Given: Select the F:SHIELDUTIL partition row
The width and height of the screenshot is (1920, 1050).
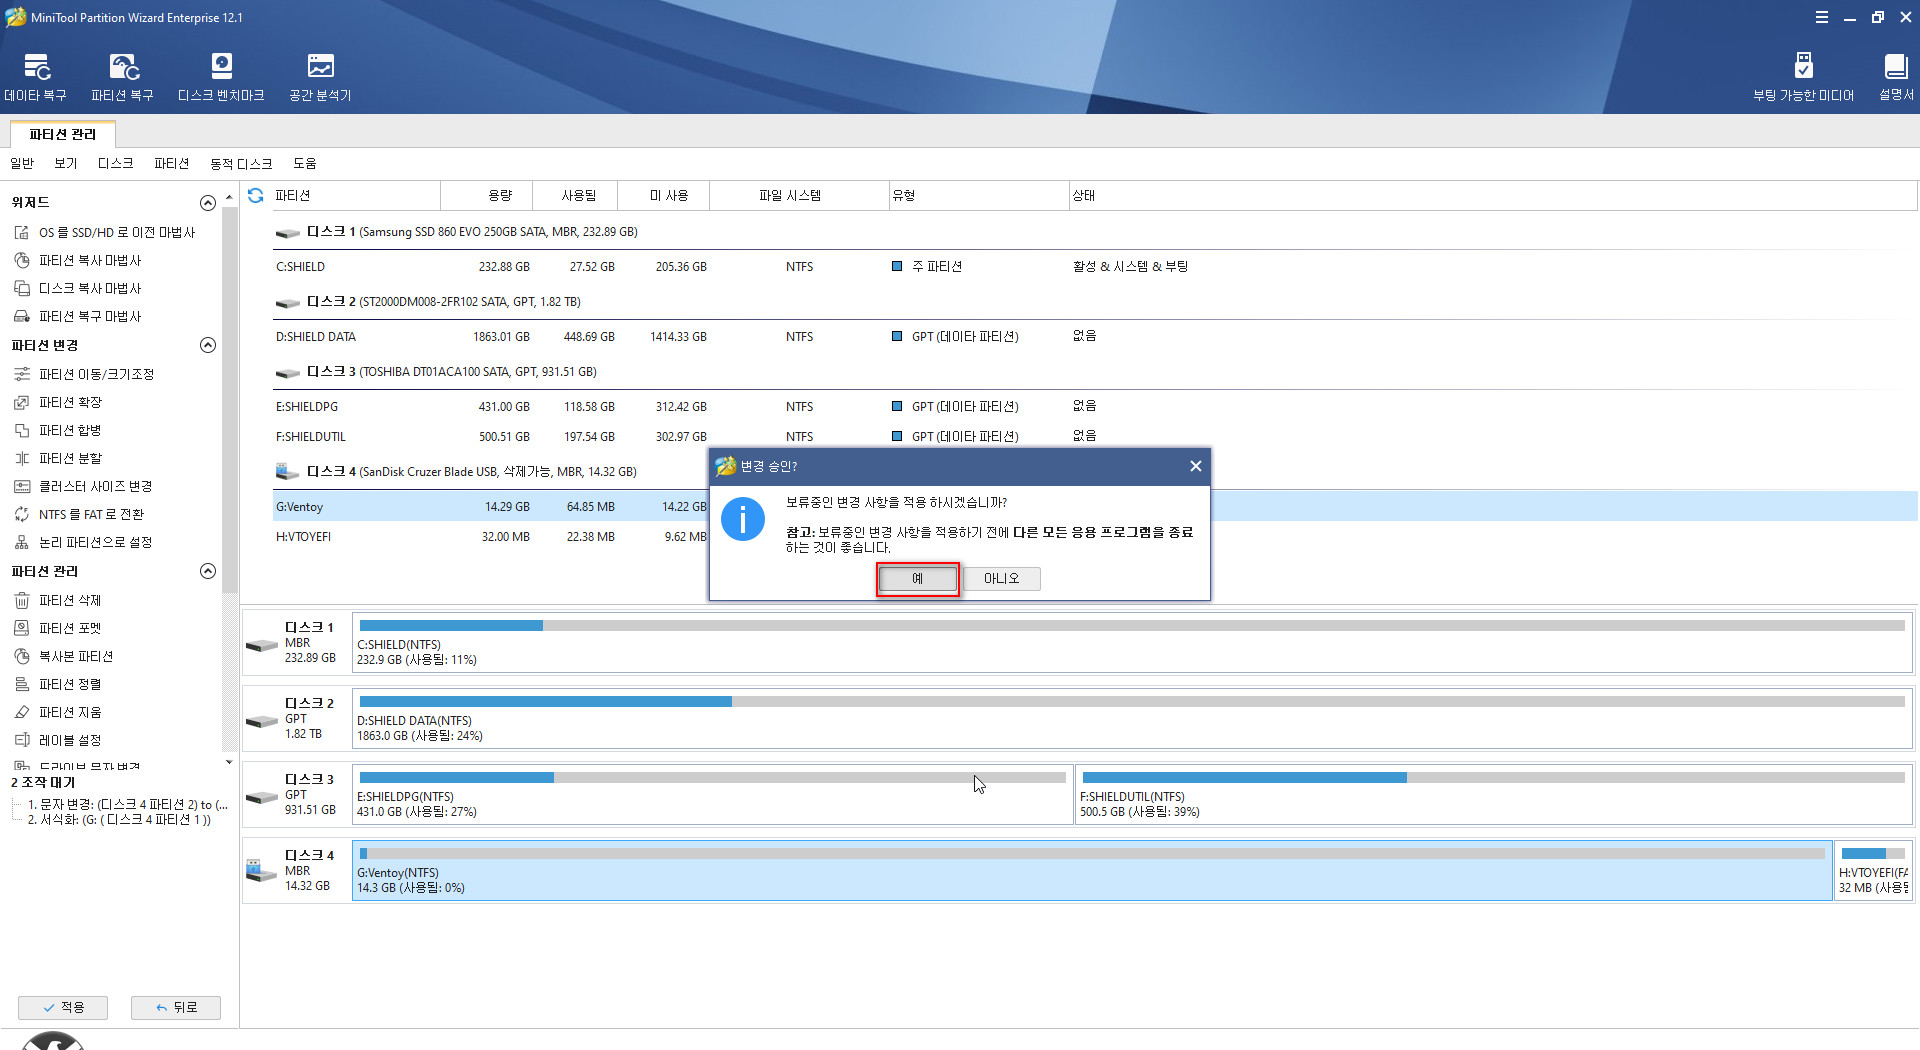Looking at the screenshot, I should pos(1094,437).
